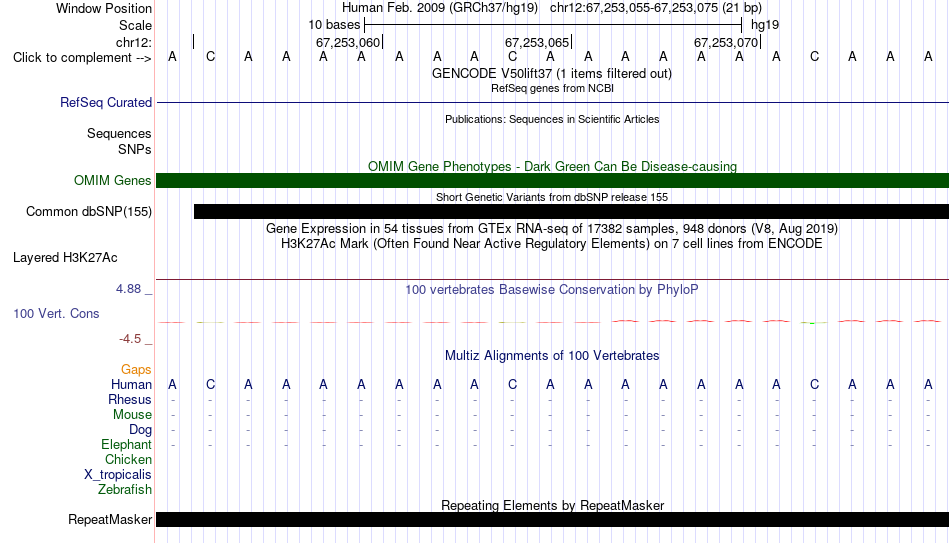Click 'Repeating Elements by RepeatMasker' title
Image resolution: width=950 pixels, height=543 pixels.
click(x=553, y=505)
